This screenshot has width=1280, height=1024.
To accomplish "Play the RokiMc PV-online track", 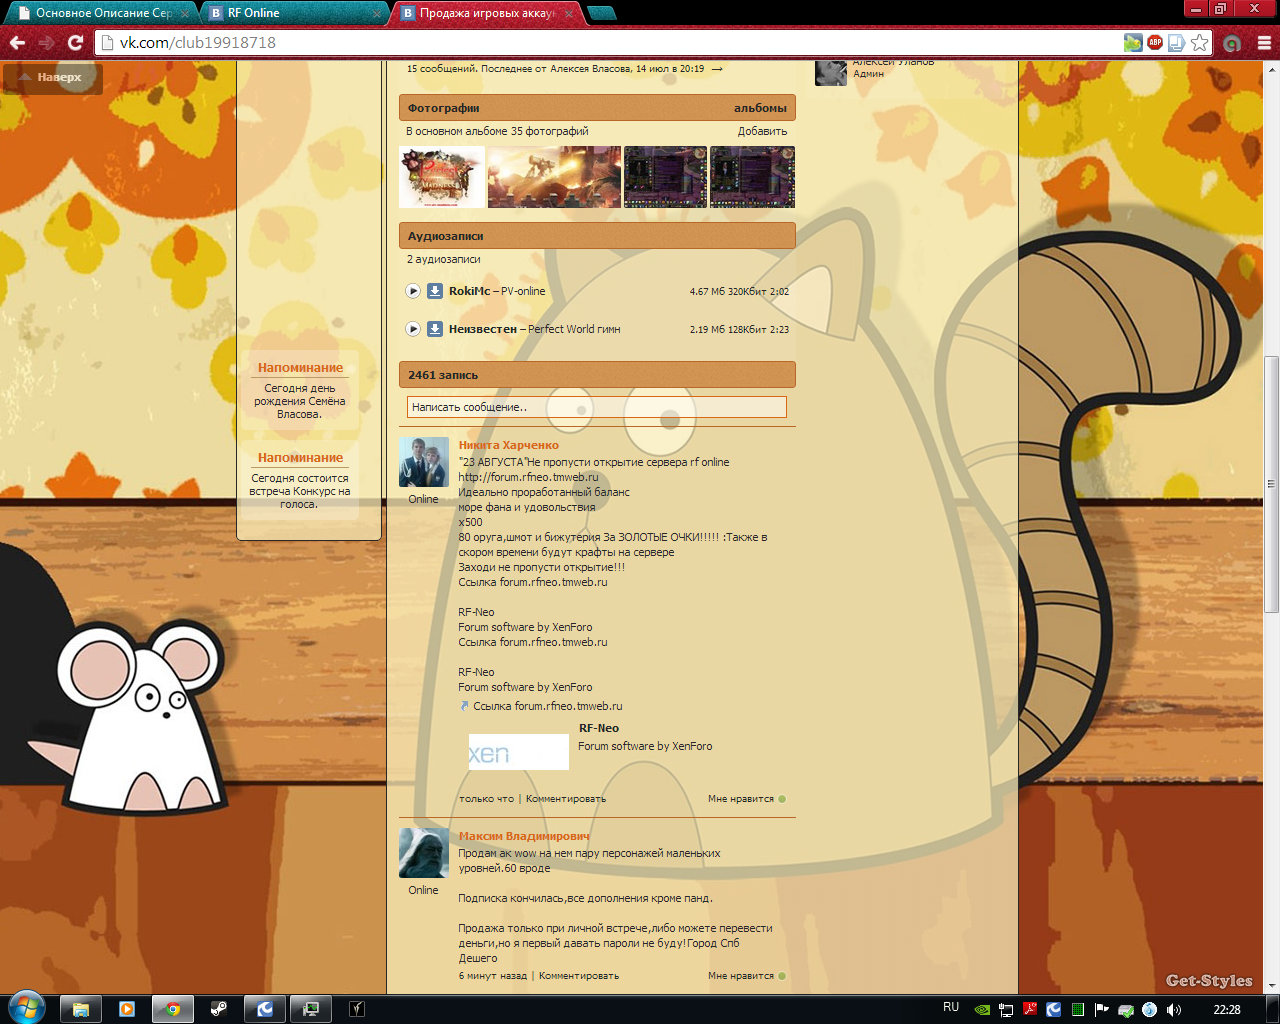I will coord(413,291).
